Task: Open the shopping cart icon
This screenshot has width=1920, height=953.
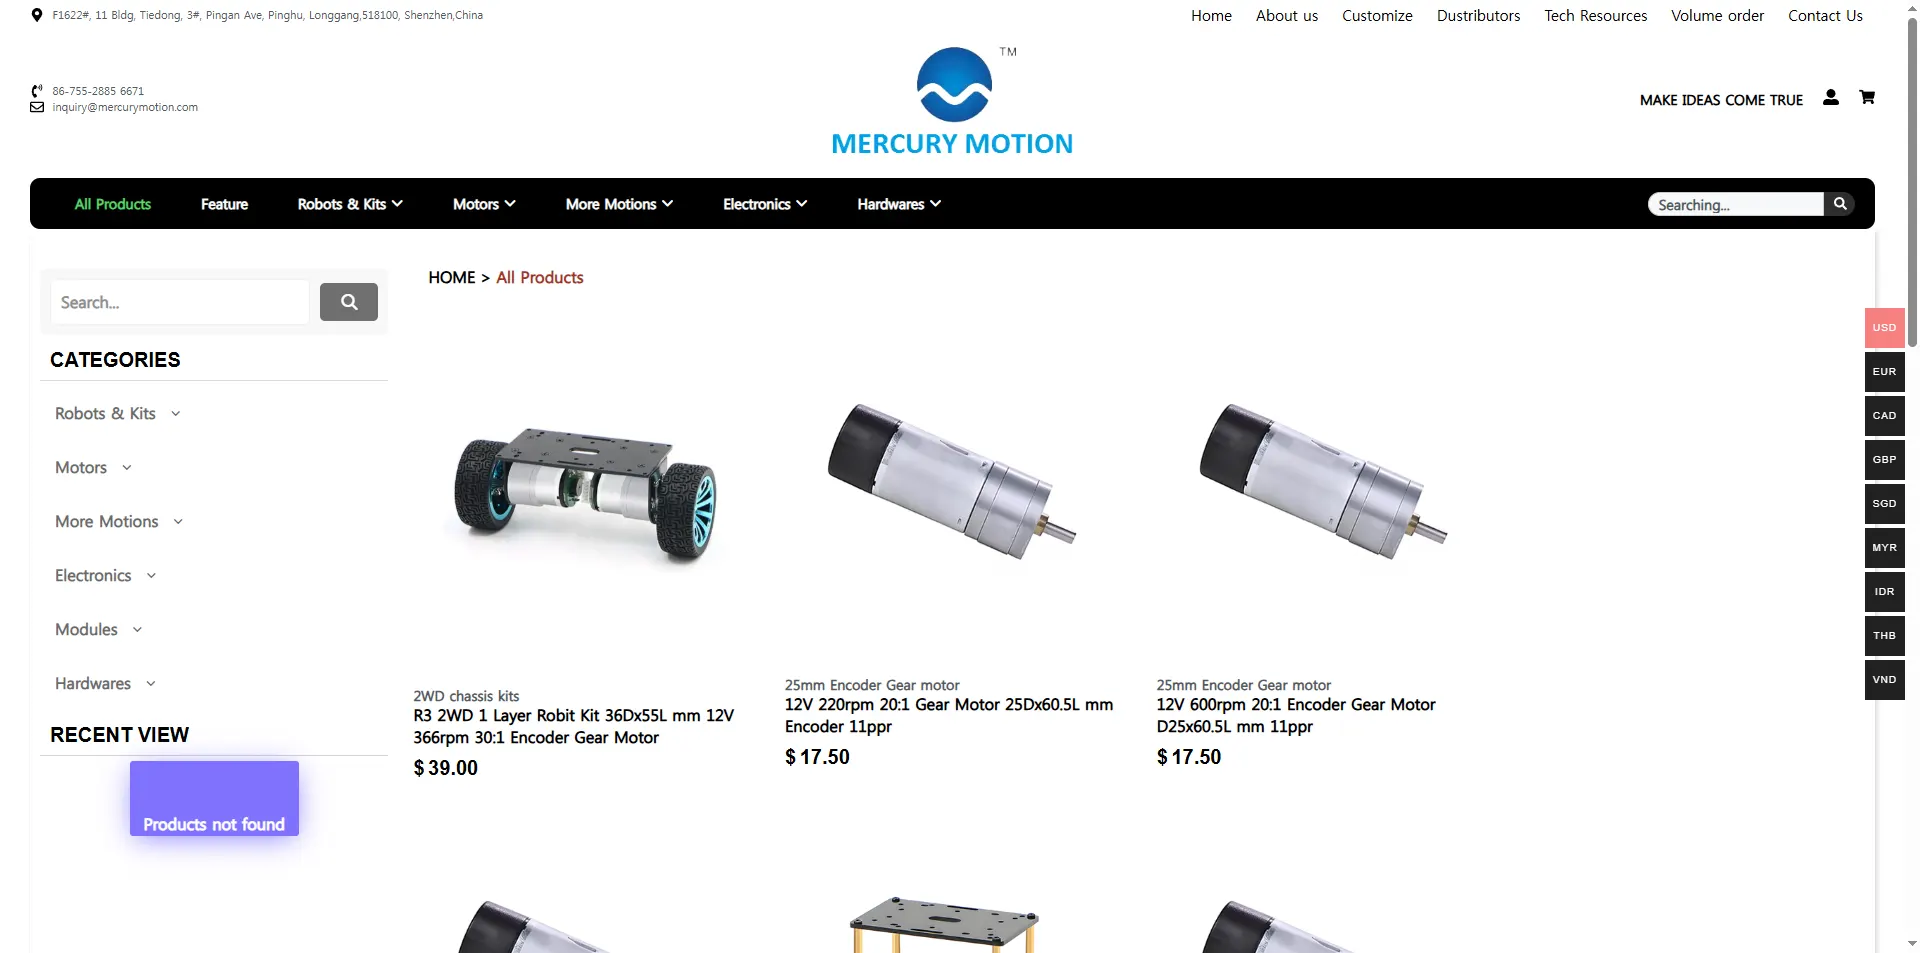Action: click(x=1866, y=97)
